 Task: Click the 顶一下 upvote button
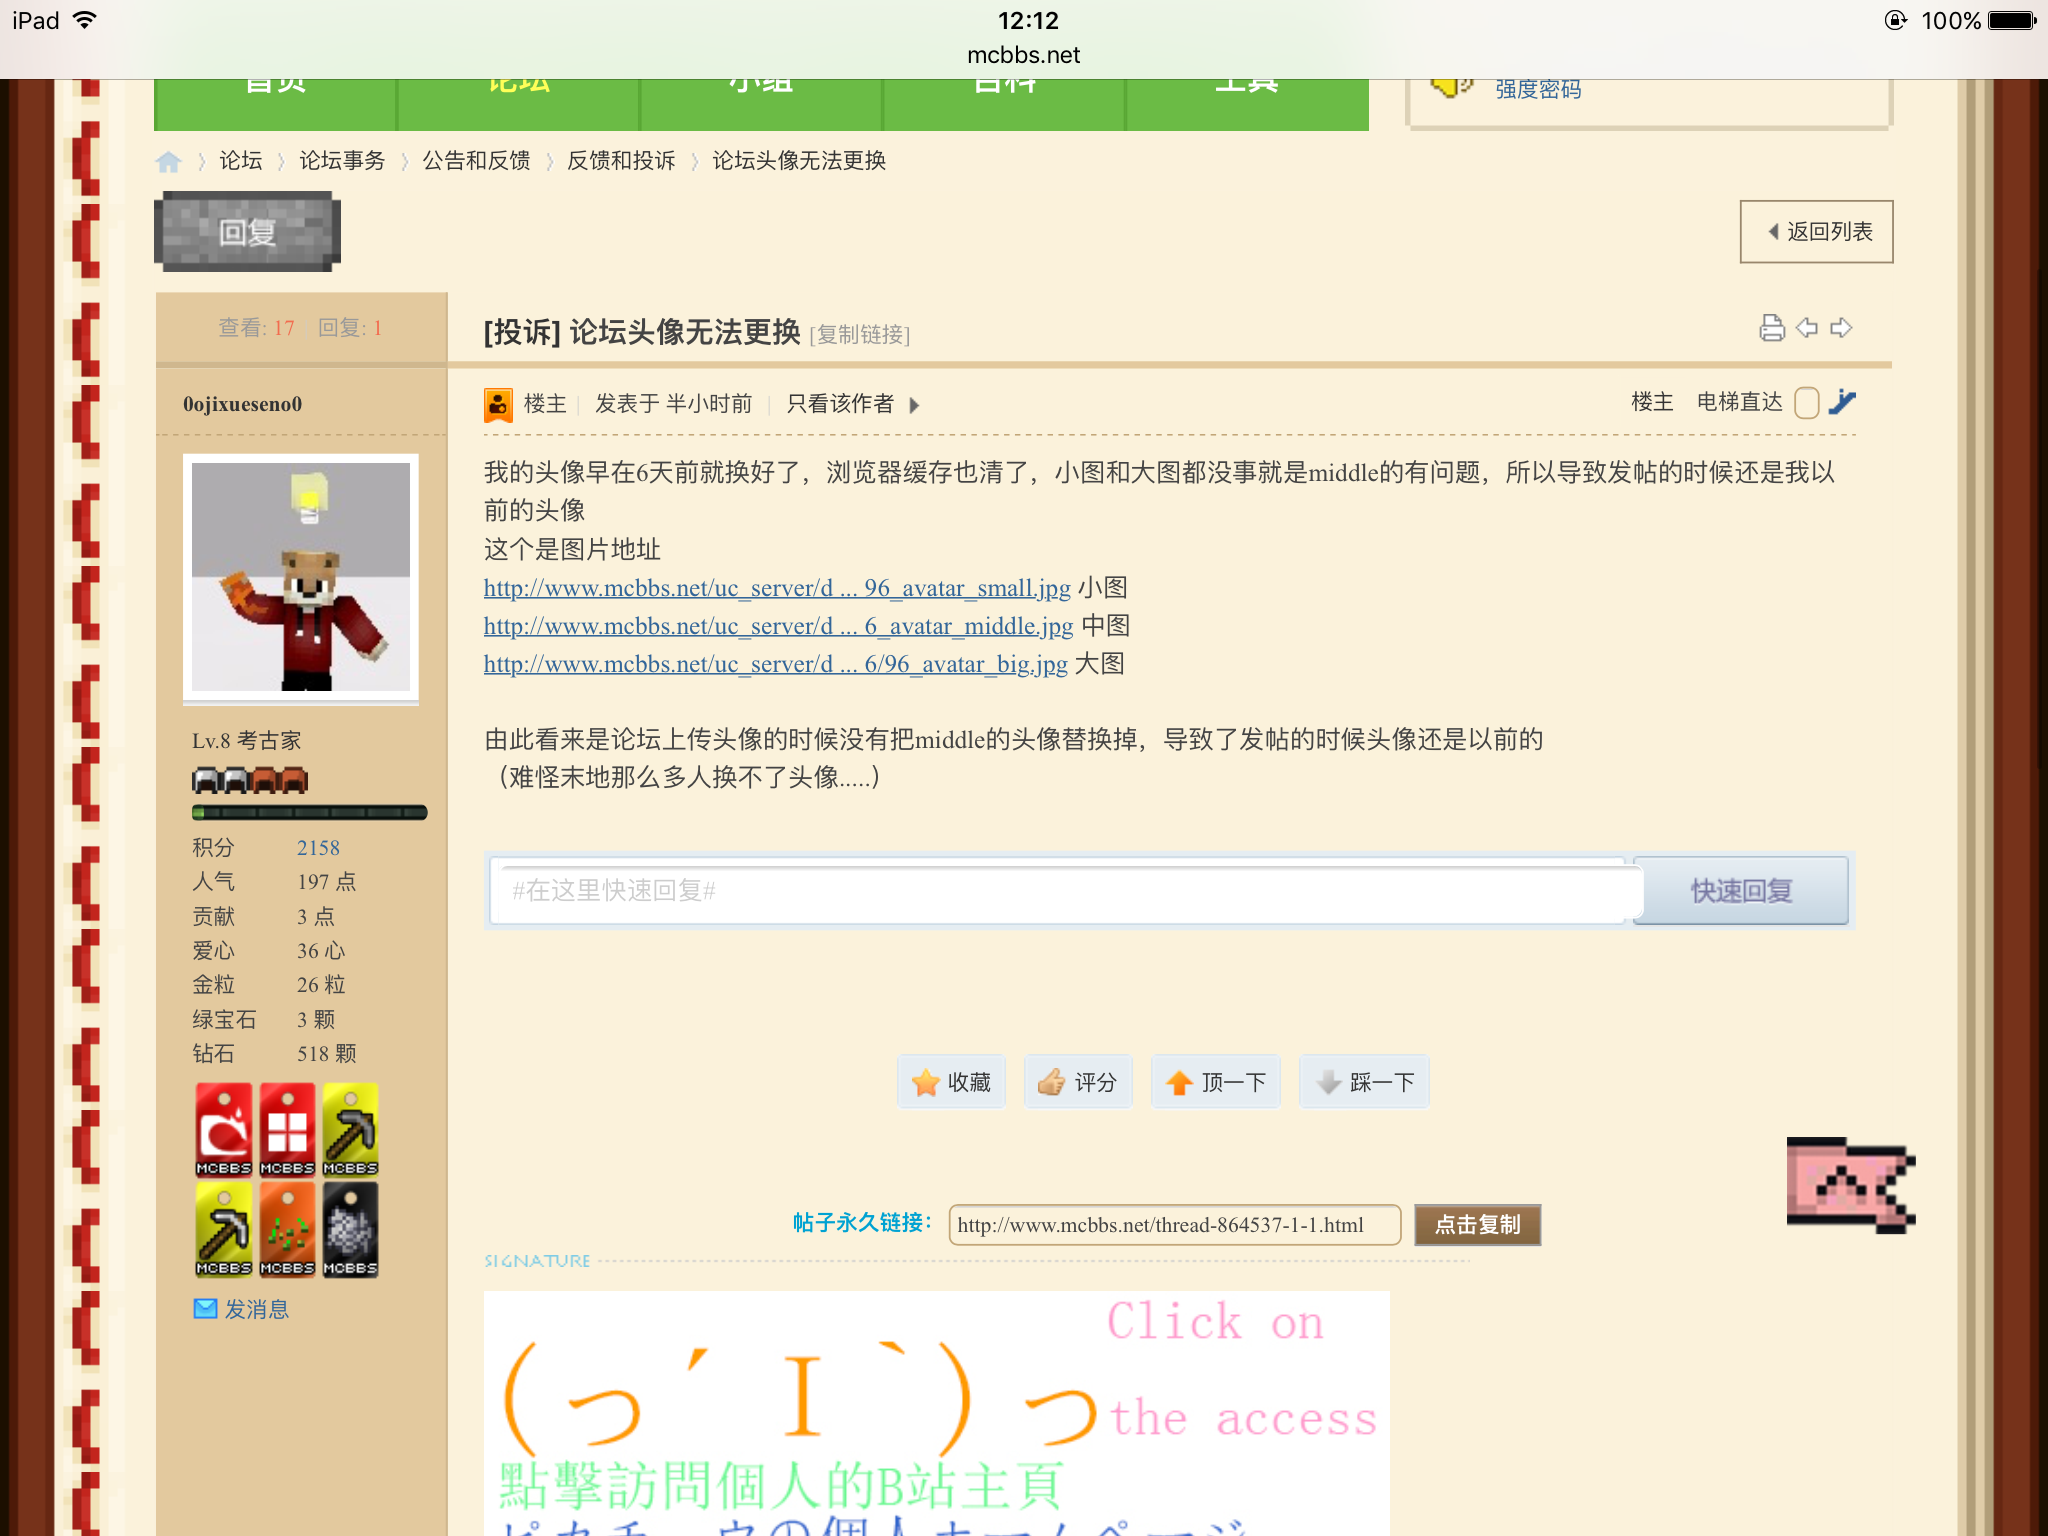[x=1216, y=1082]
